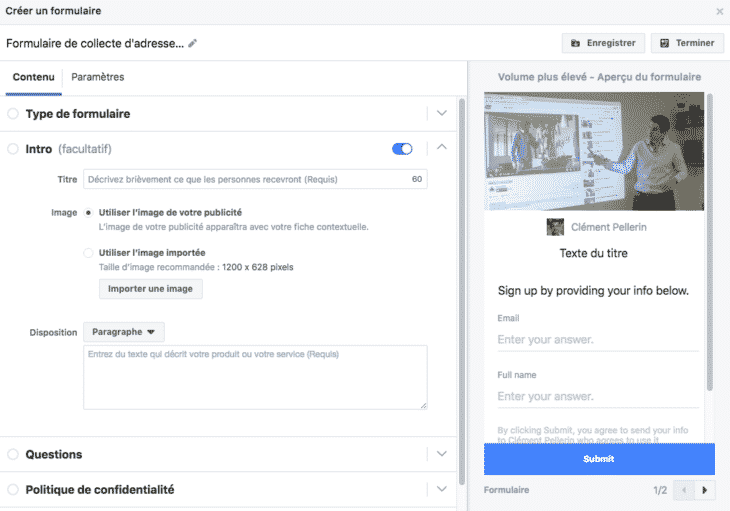
Task: Expand the Questions section
Action: pos(442,454)
